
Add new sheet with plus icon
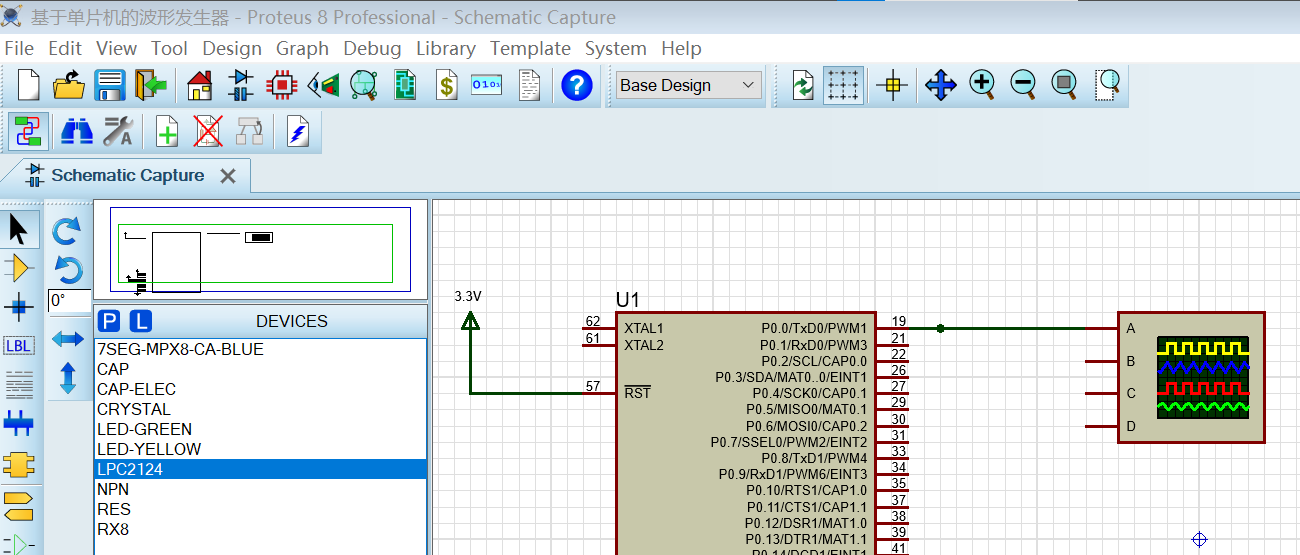point(167,131)
